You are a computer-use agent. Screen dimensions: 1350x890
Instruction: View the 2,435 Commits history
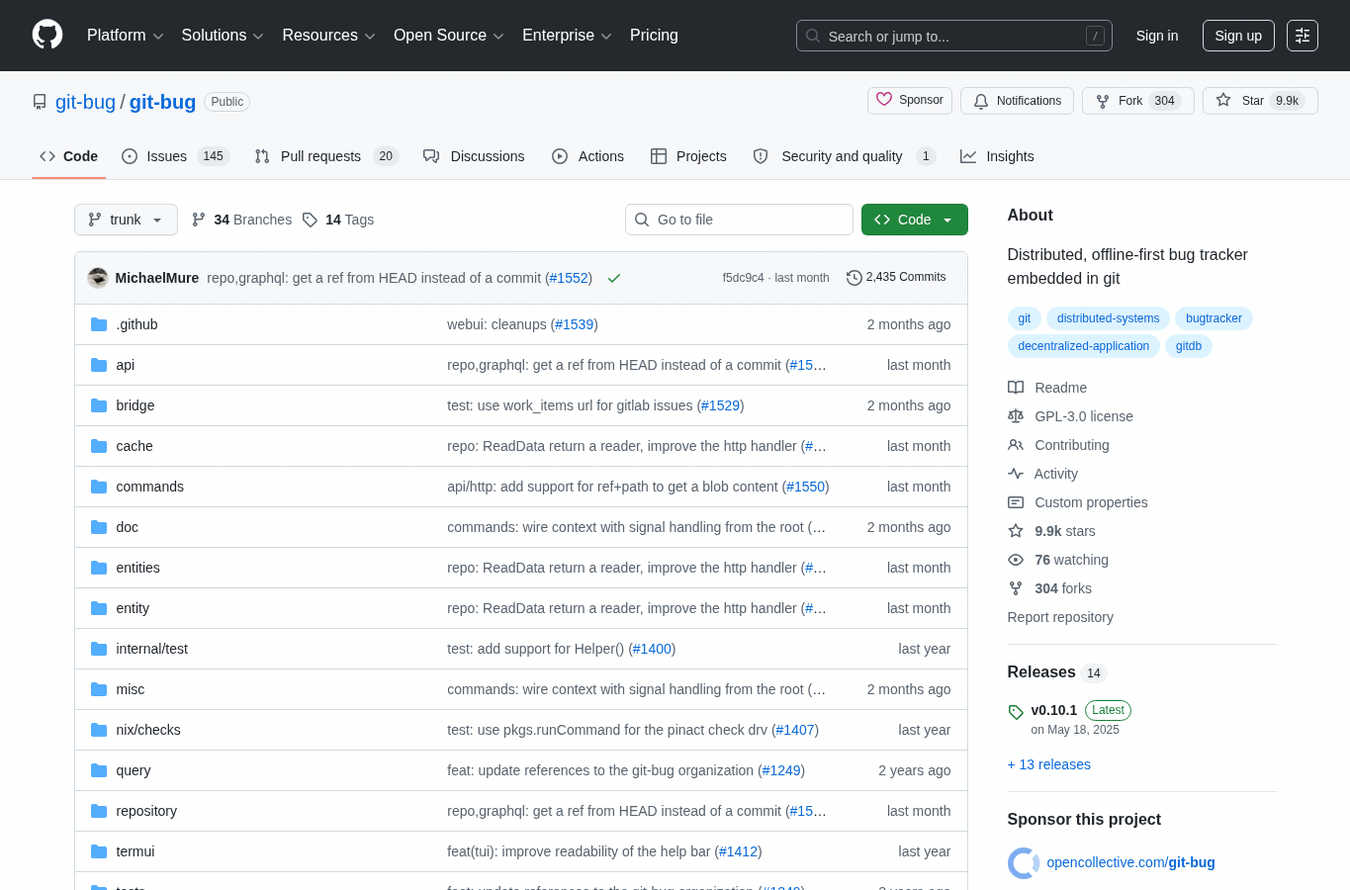pos(896,277)
